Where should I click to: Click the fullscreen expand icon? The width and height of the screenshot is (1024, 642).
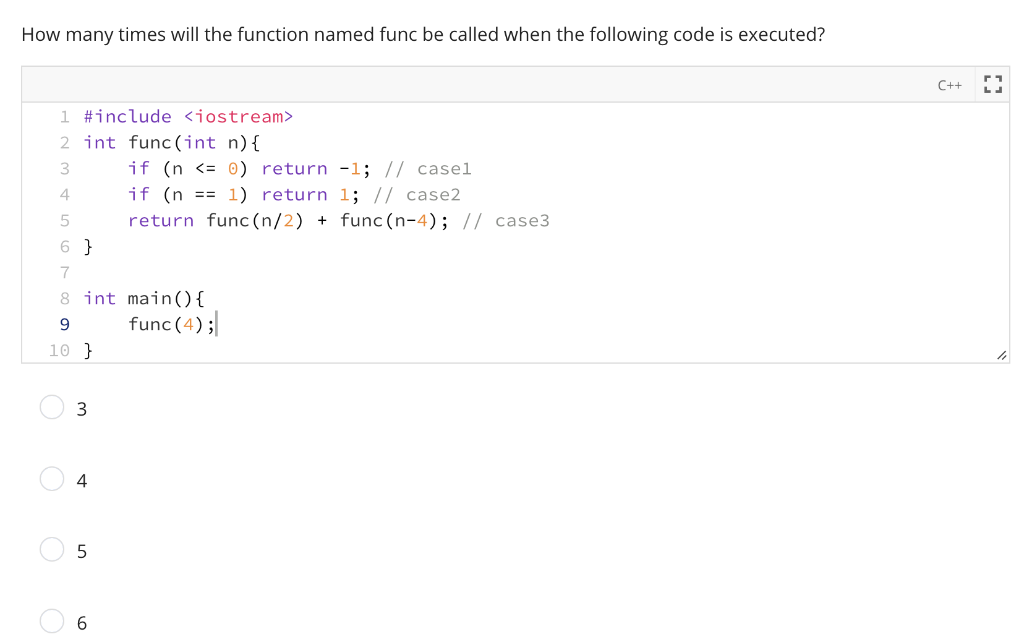992,84
